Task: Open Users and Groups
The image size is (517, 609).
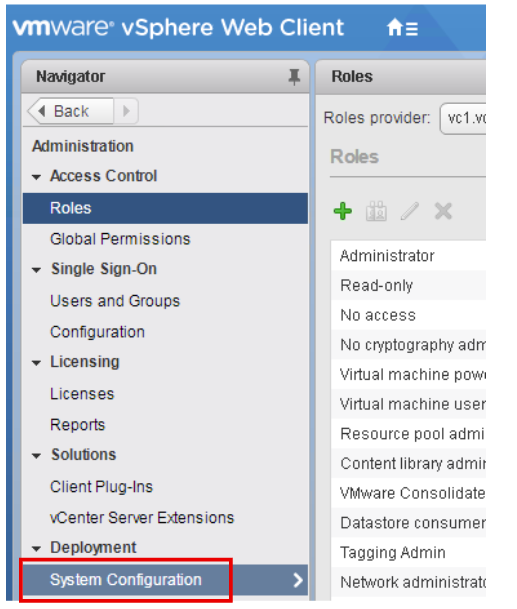Action: 115,301
